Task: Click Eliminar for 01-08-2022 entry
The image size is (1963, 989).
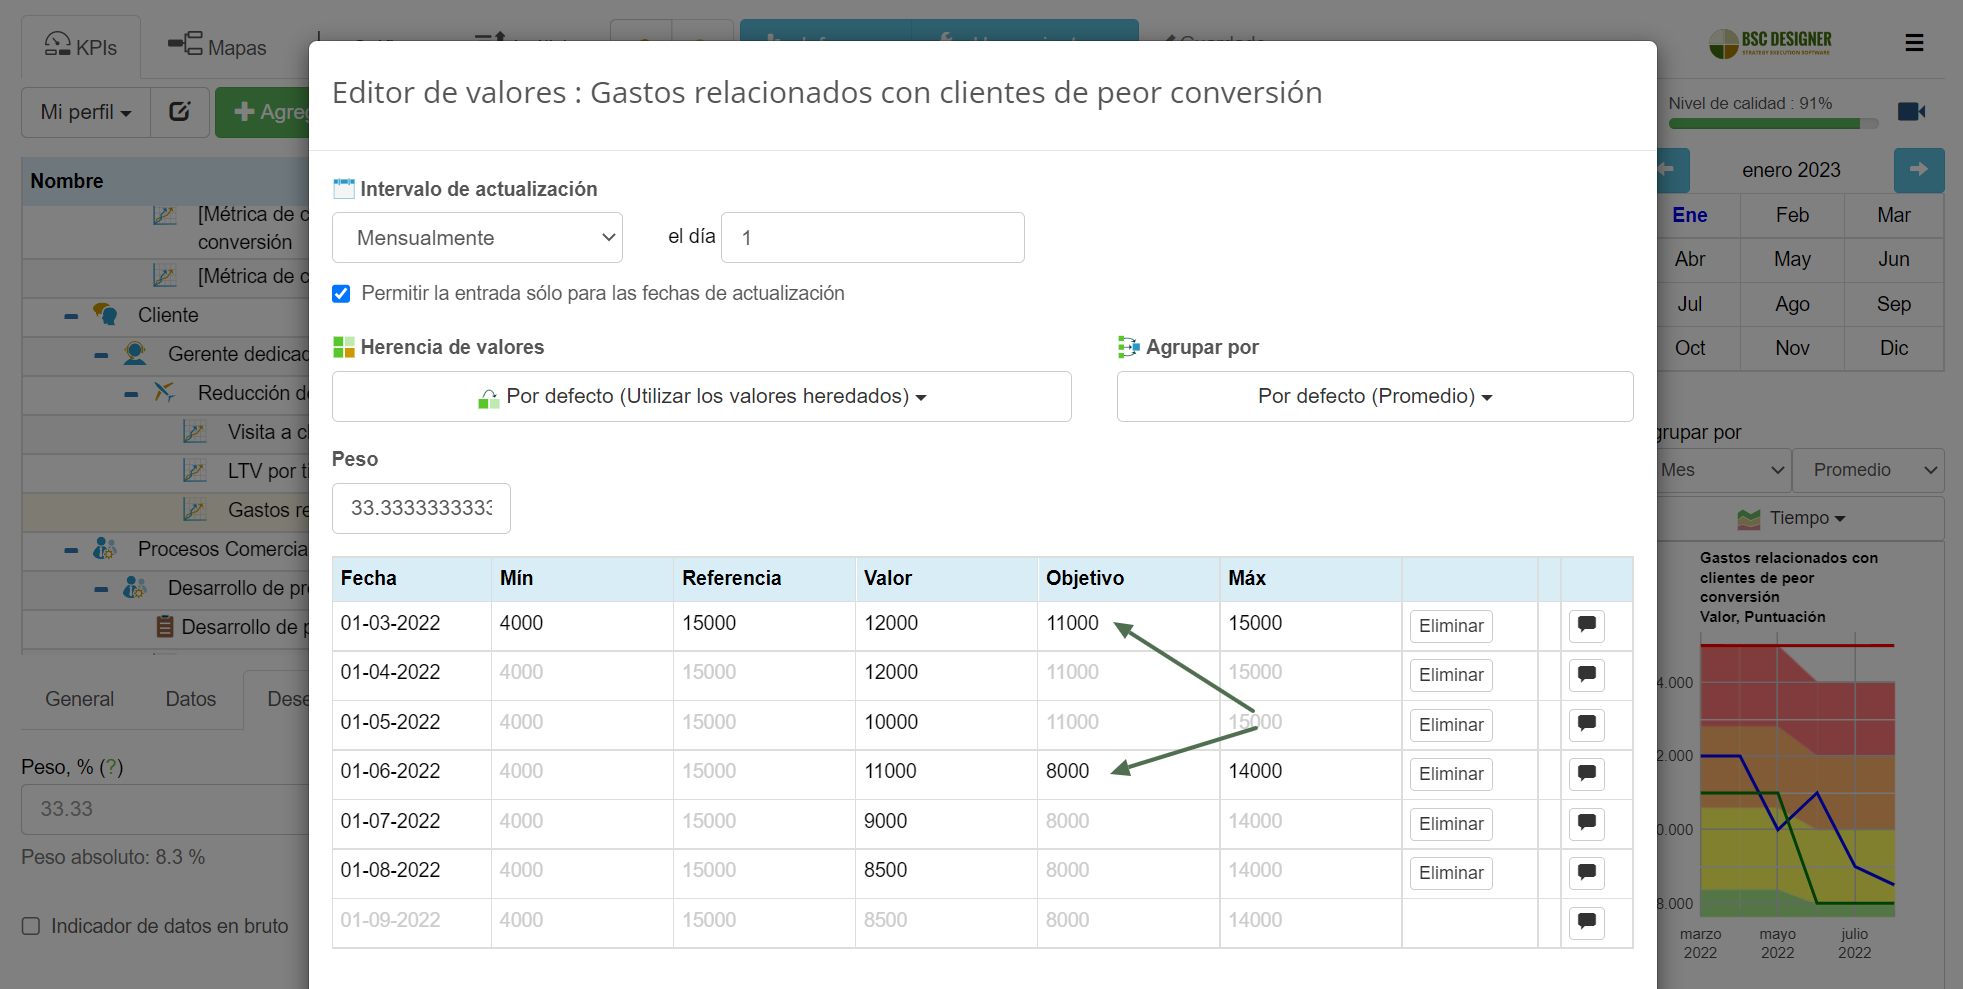Action: 1450,873
